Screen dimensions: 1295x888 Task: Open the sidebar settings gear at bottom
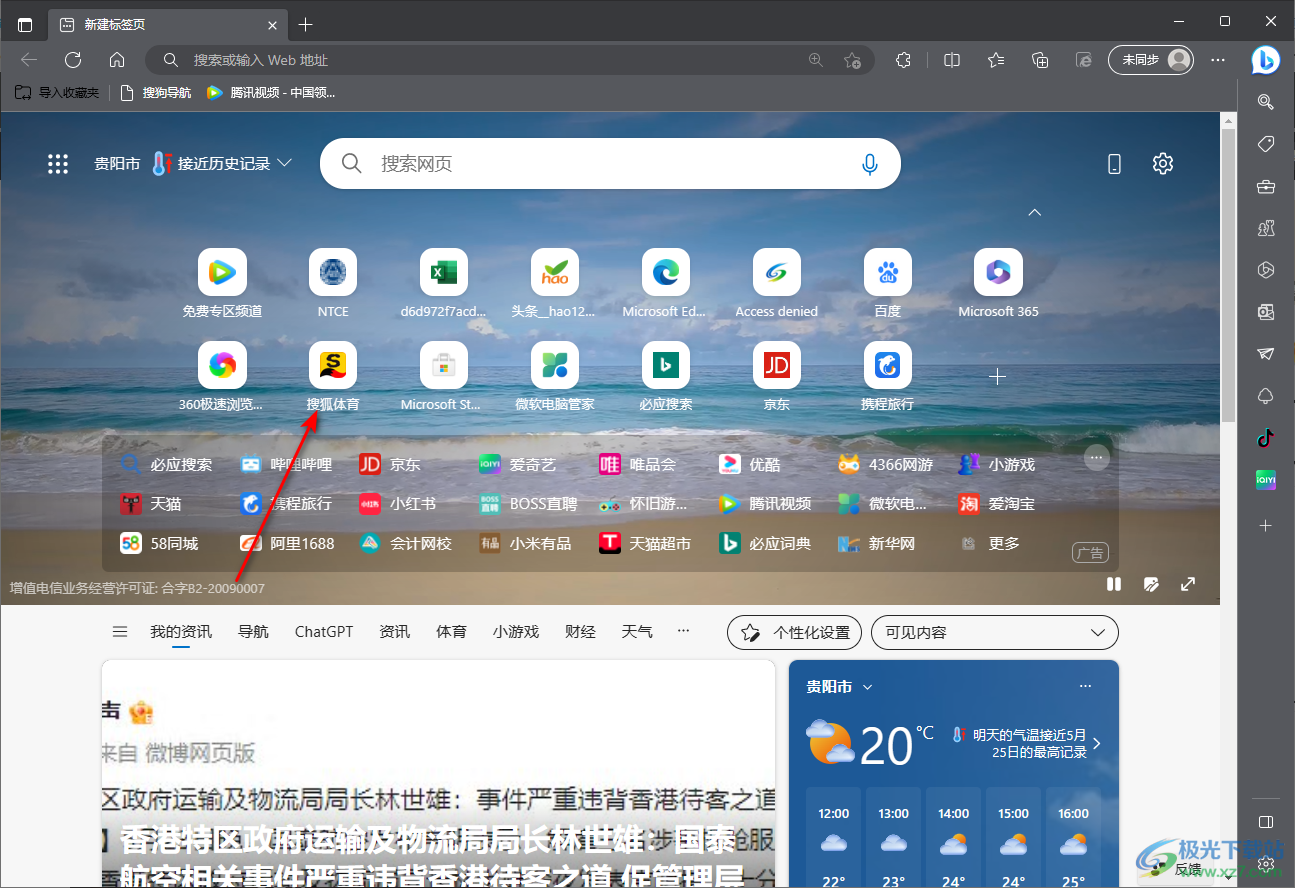coord(1266,862)
